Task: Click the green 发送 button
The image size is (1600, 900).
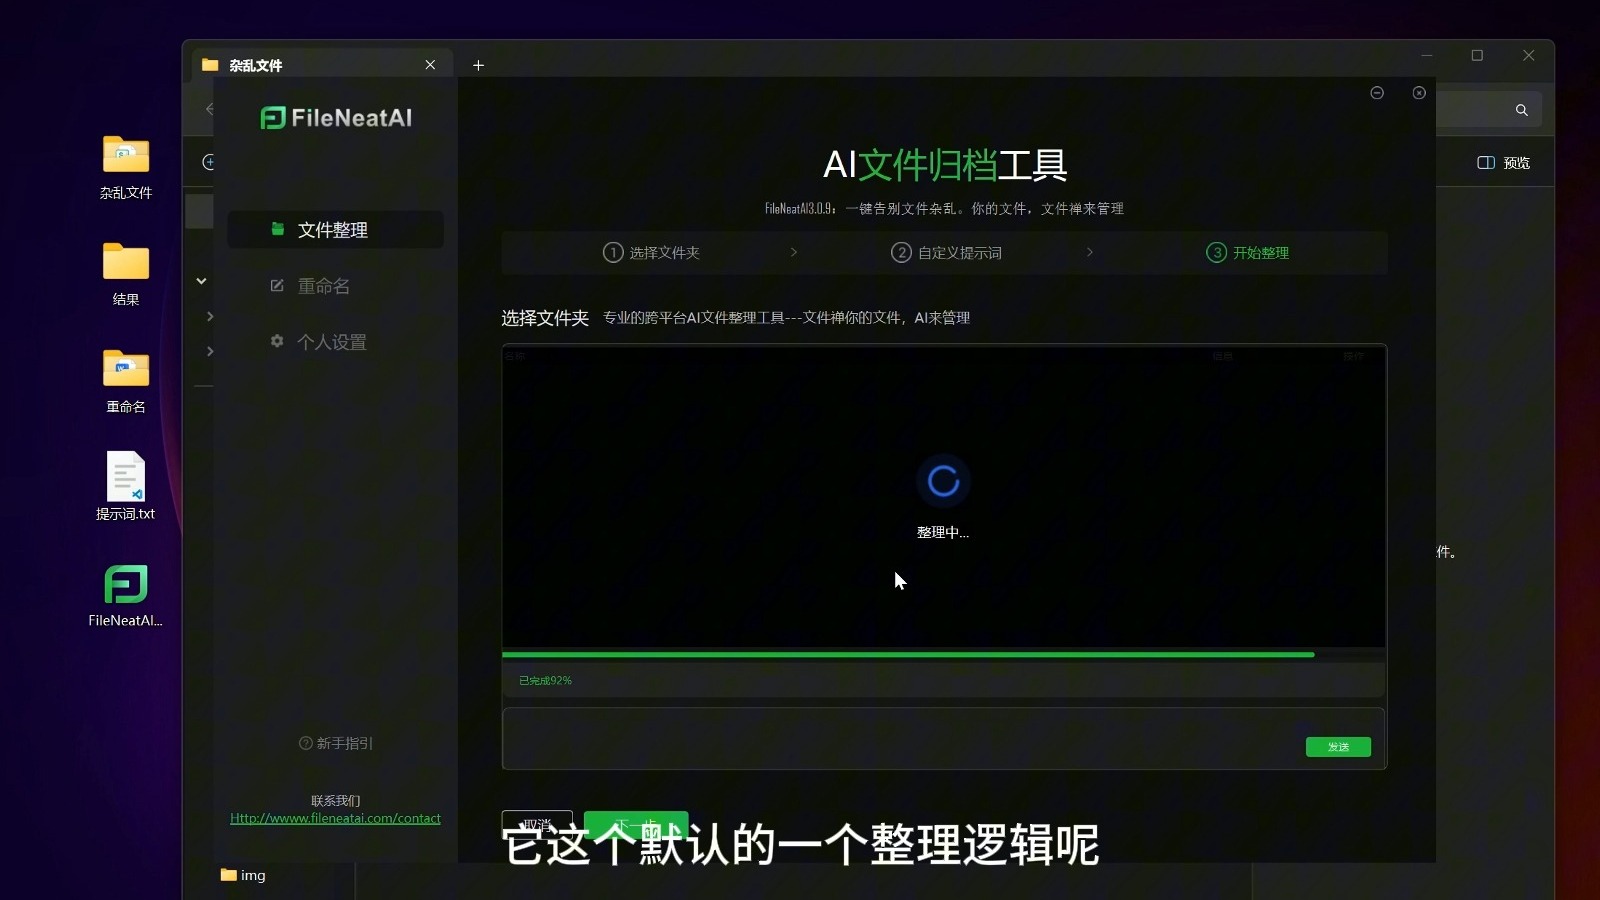Action: 1338,747
